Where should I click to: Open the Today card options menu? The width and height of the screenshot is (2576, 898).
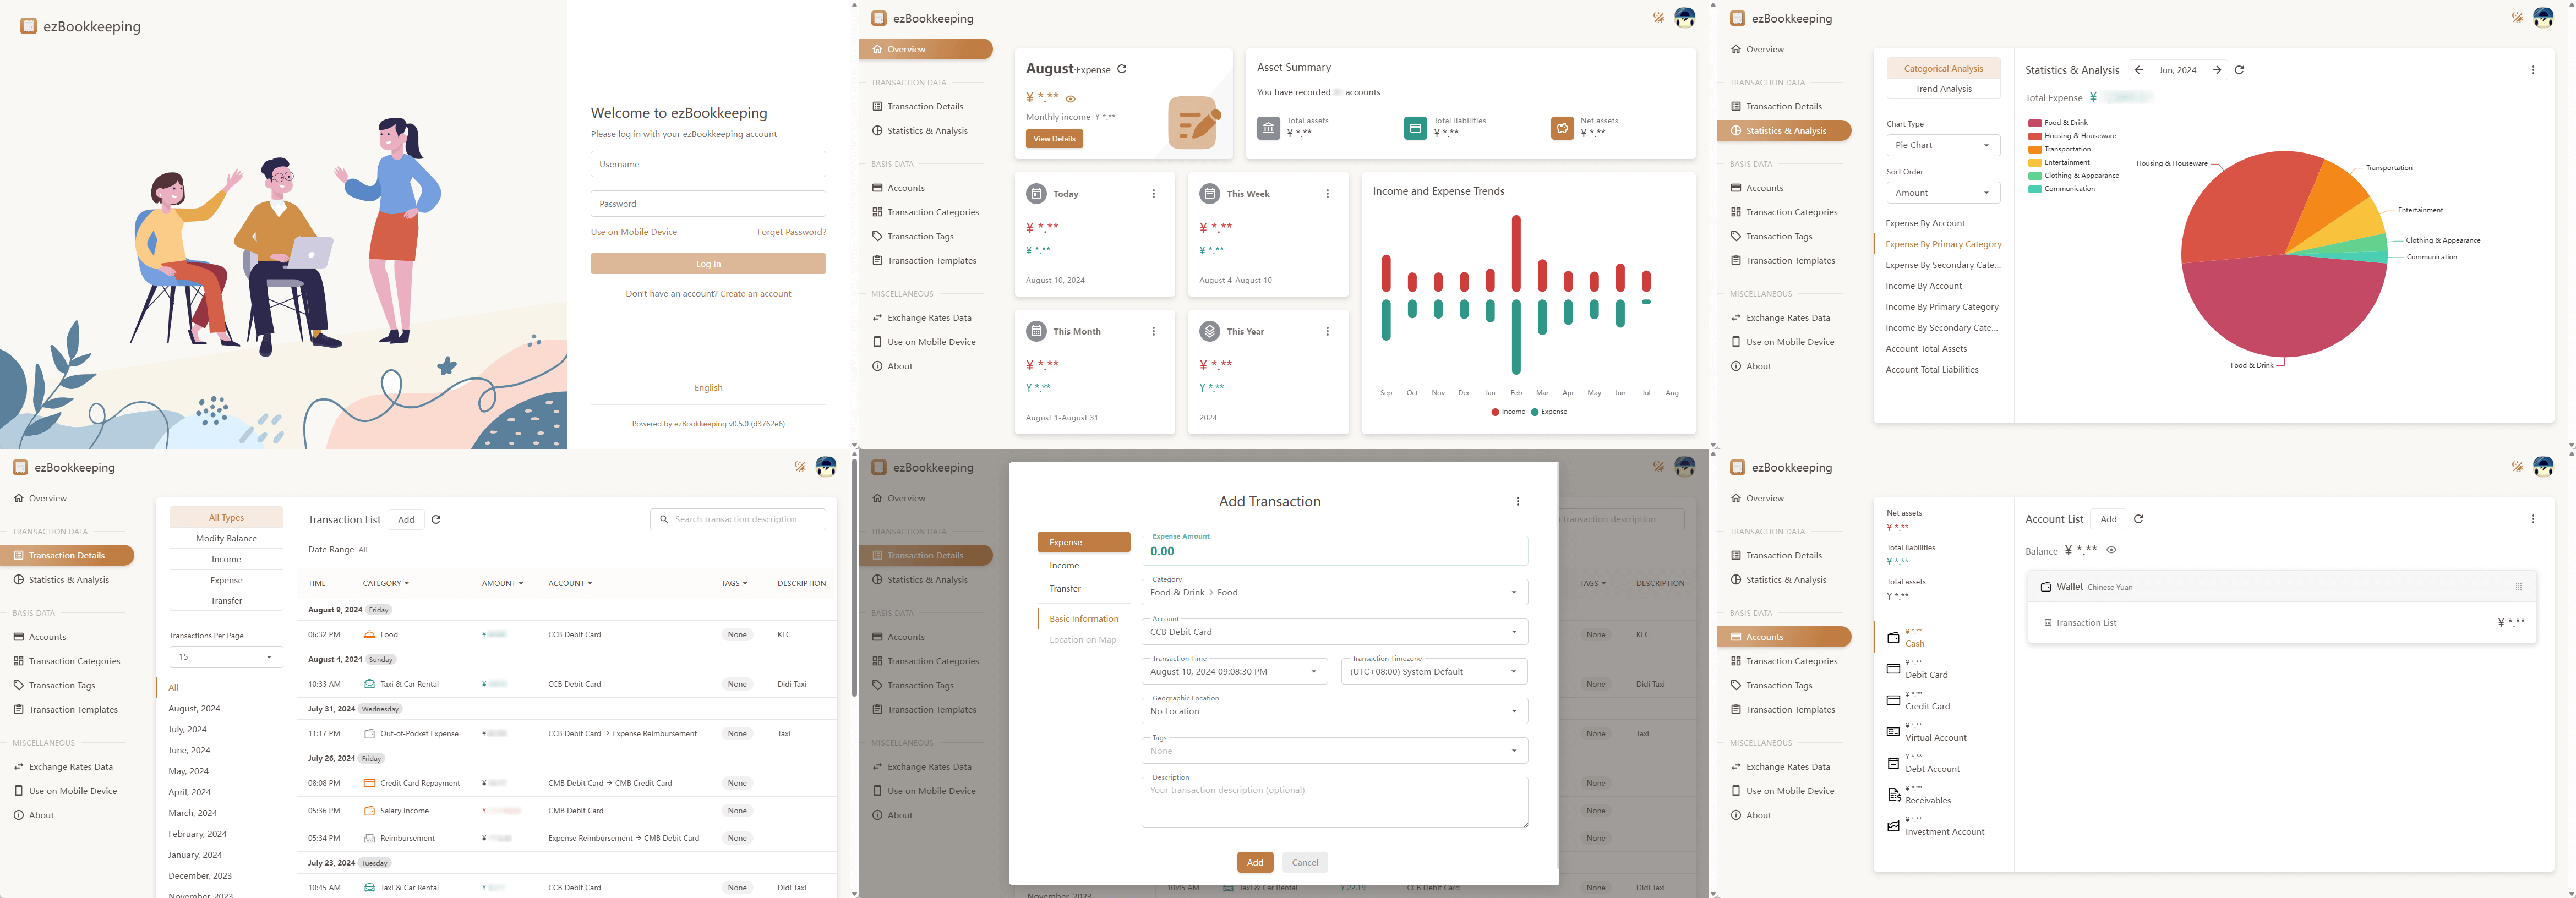point(1153,194)
